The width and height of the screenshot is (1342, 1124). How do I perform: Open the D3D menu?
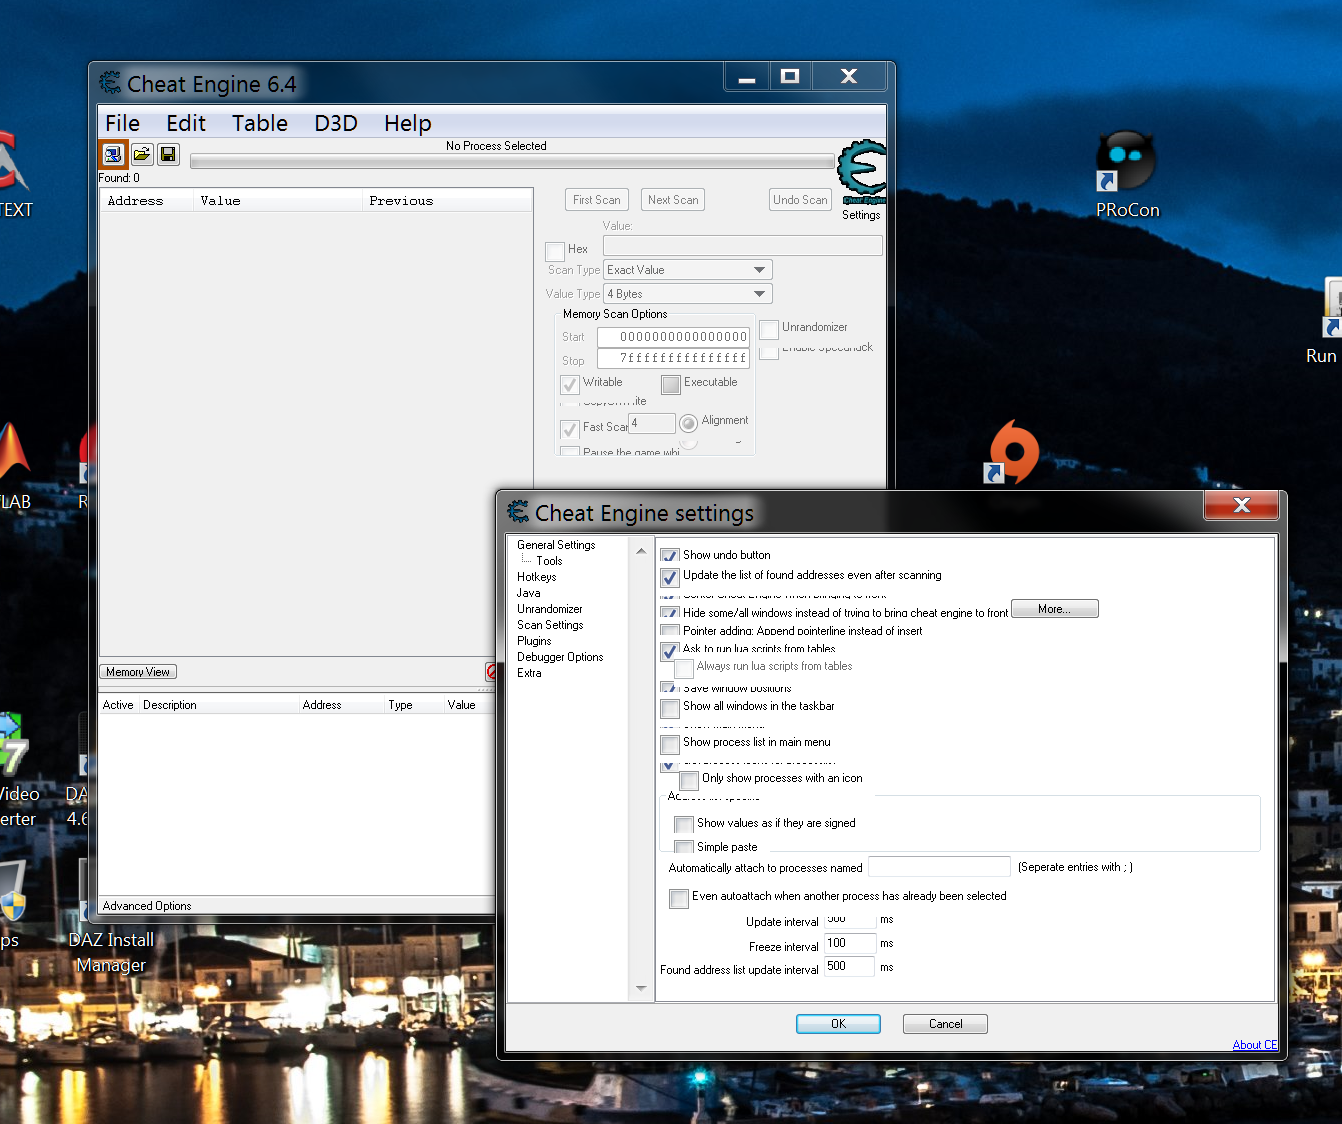pyautogui.click(x=336, y=123)
